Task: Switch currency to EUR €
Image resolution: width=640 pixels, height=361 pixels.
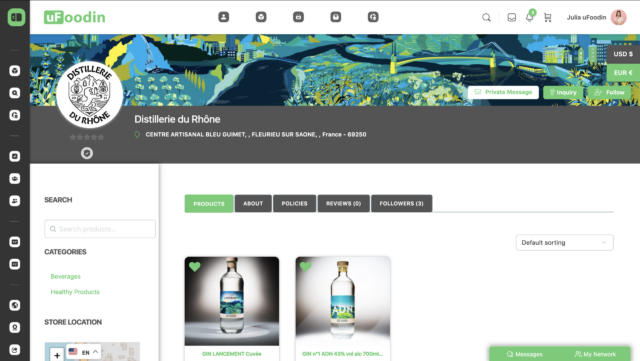Action: click(x=623, y=73)
